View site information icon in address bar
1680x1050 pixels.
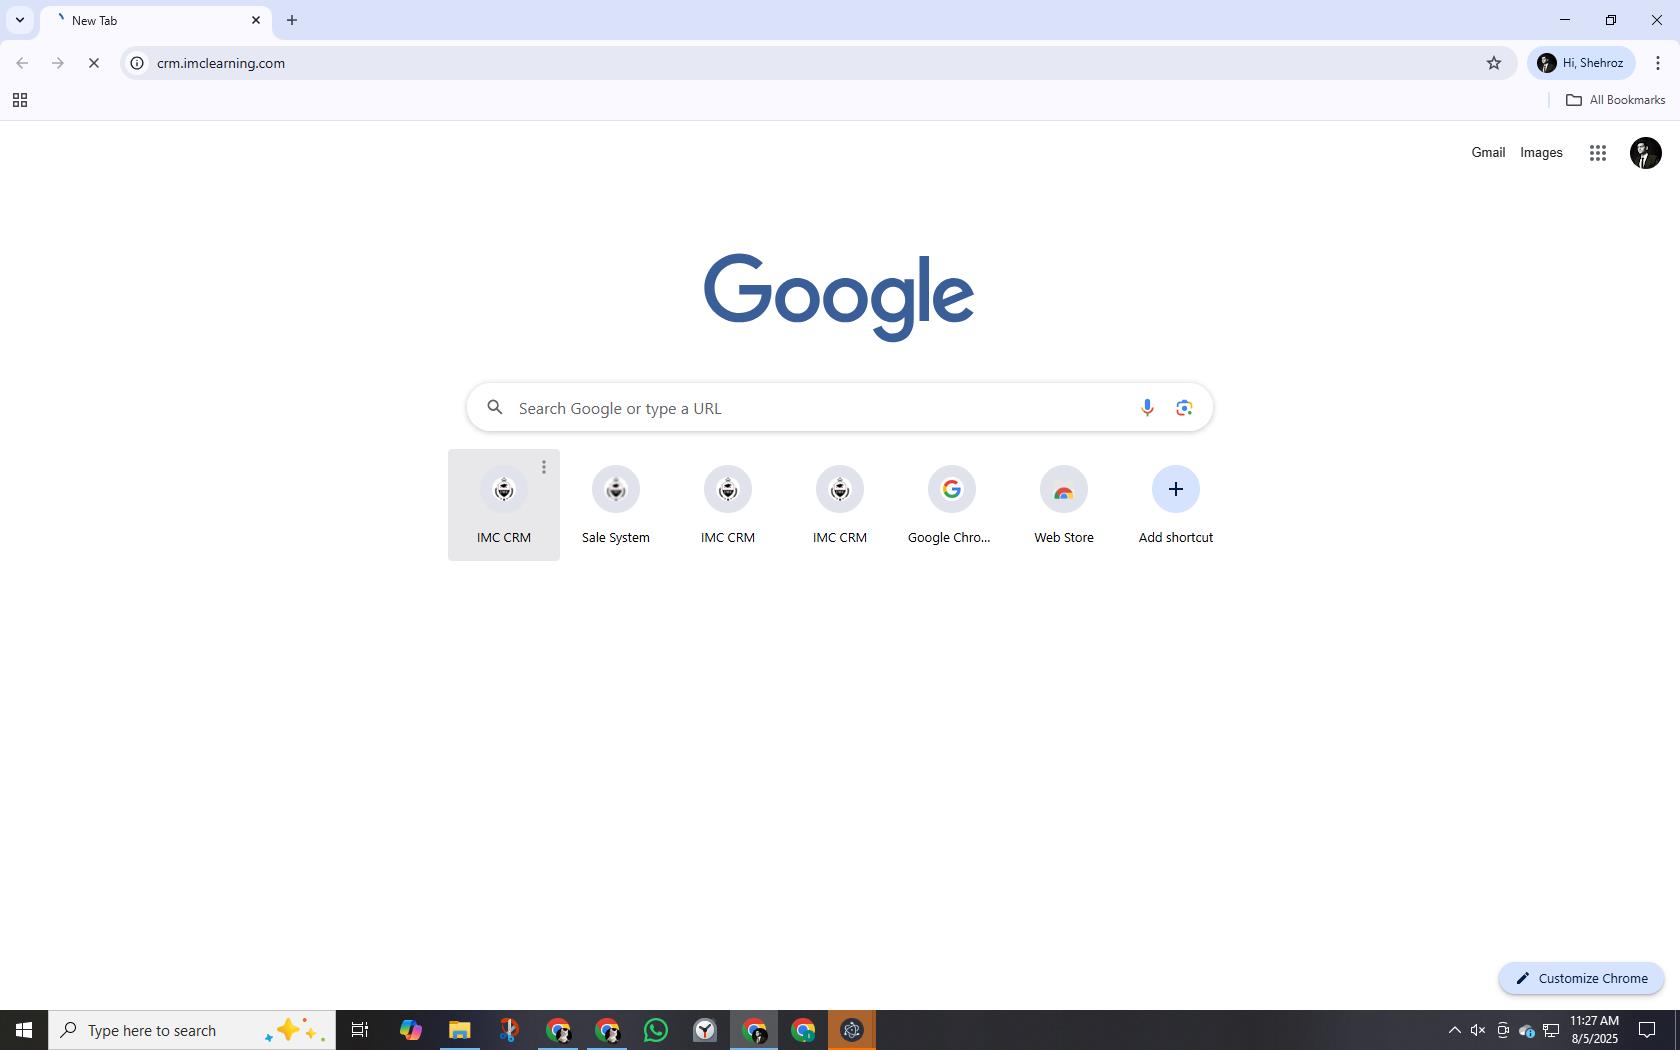pyautogui.click(x=137, y=63)
